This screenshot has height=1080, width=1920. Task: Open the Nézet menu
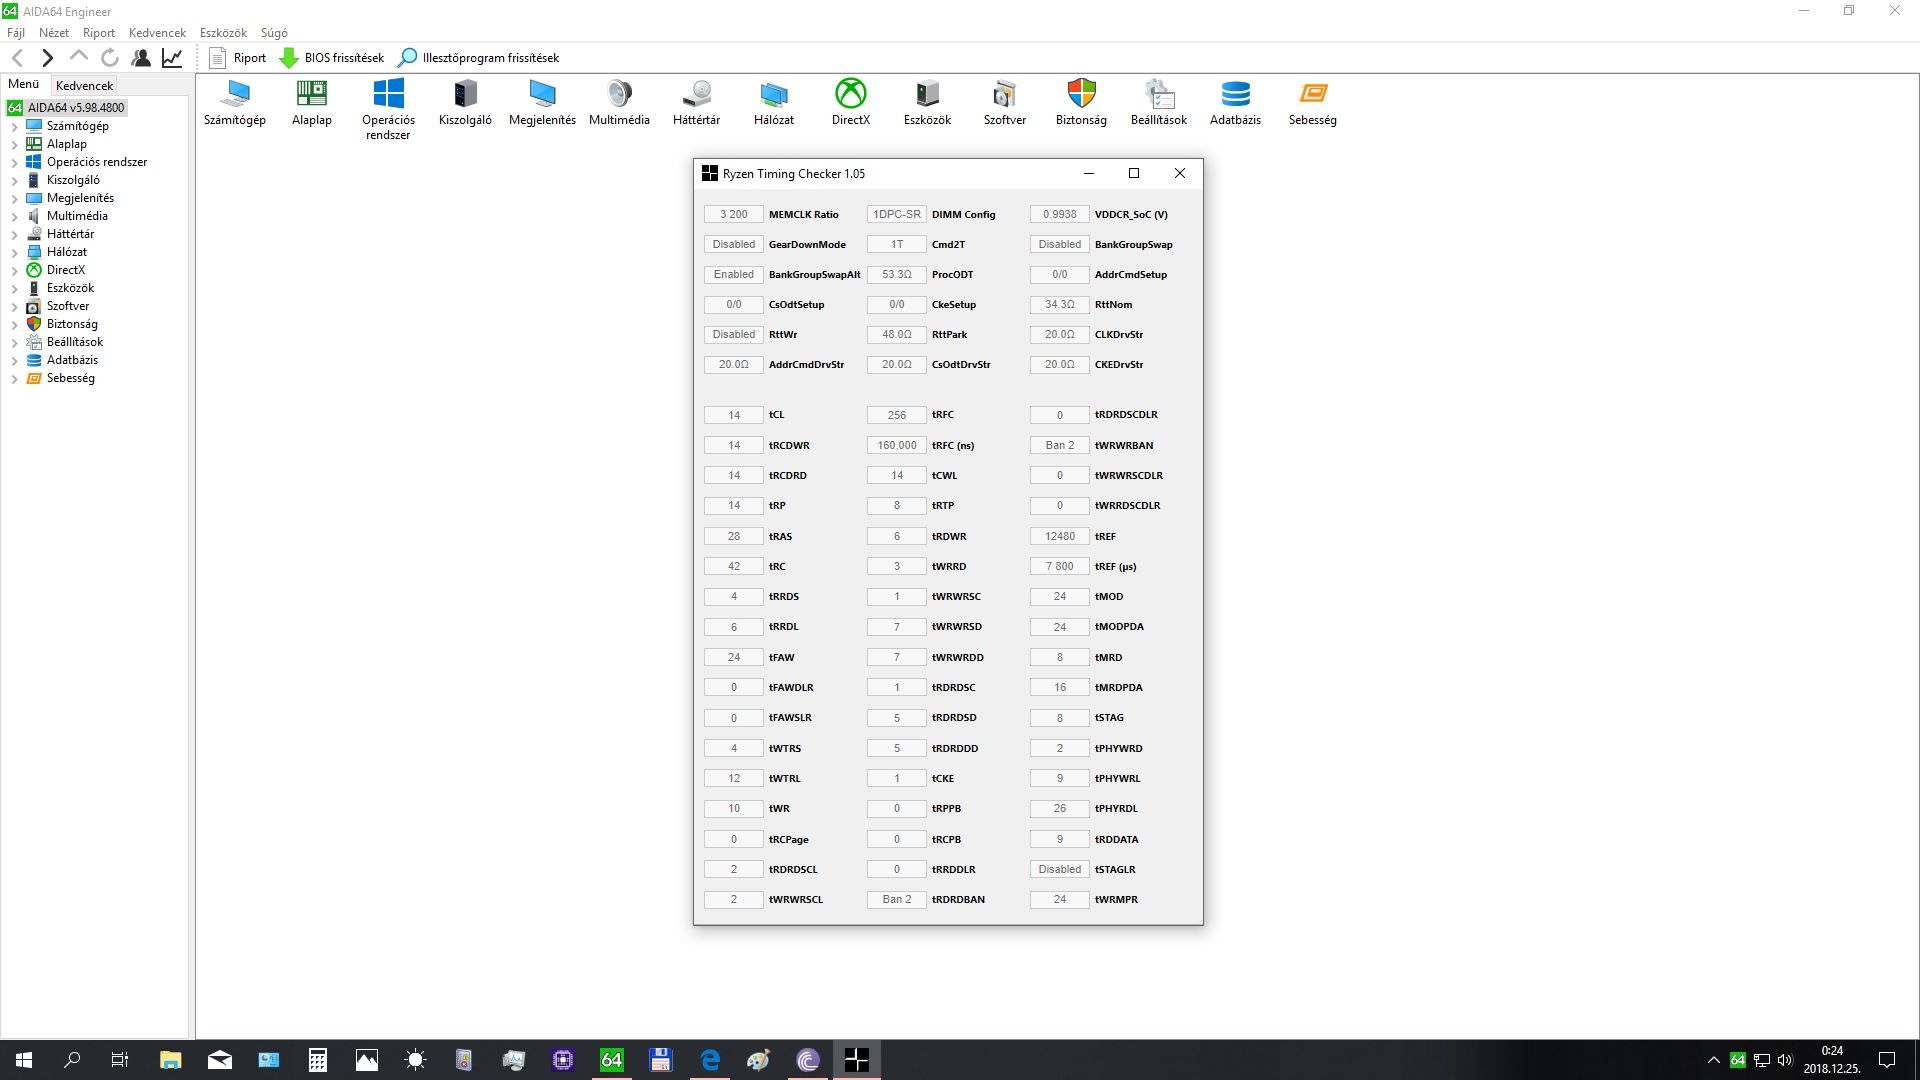(54, 33)
